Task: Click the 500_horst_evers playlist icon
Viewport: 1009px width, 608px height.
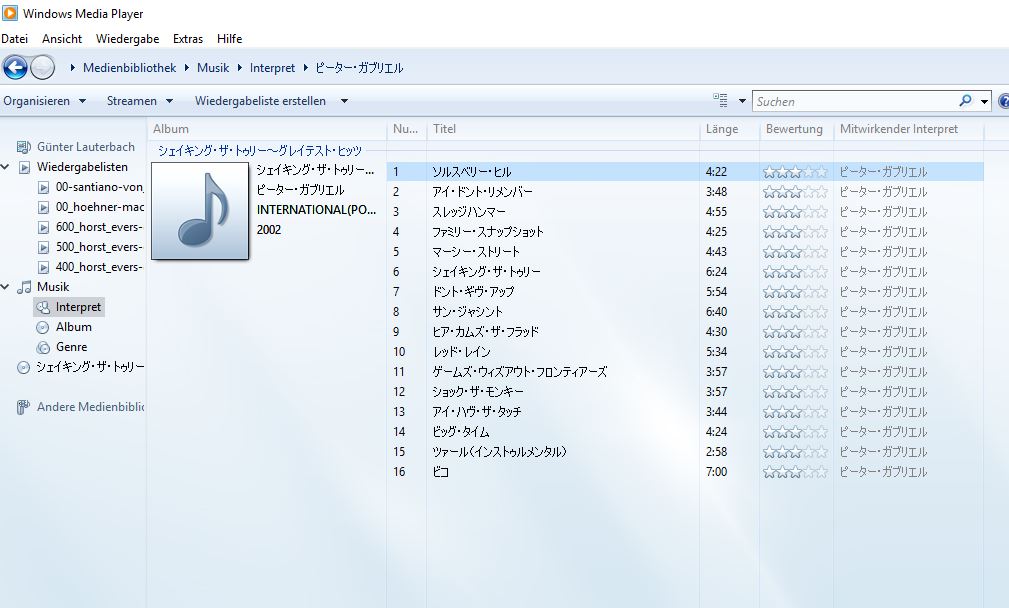Action: click(x=43, y=247)
